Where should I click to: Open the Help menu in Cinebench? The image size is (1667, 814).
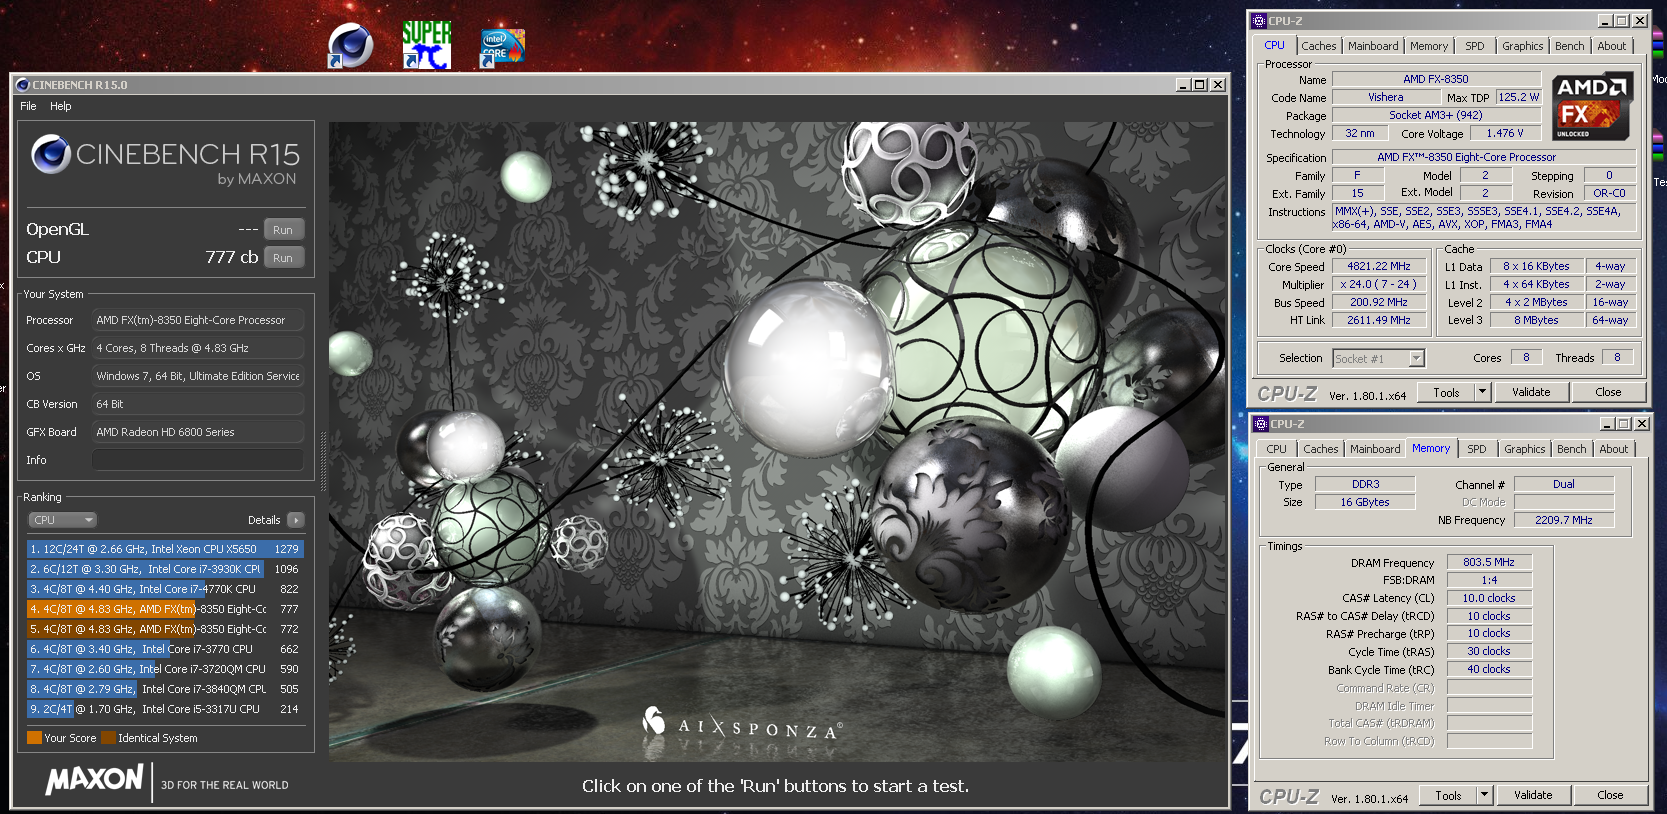61,106
